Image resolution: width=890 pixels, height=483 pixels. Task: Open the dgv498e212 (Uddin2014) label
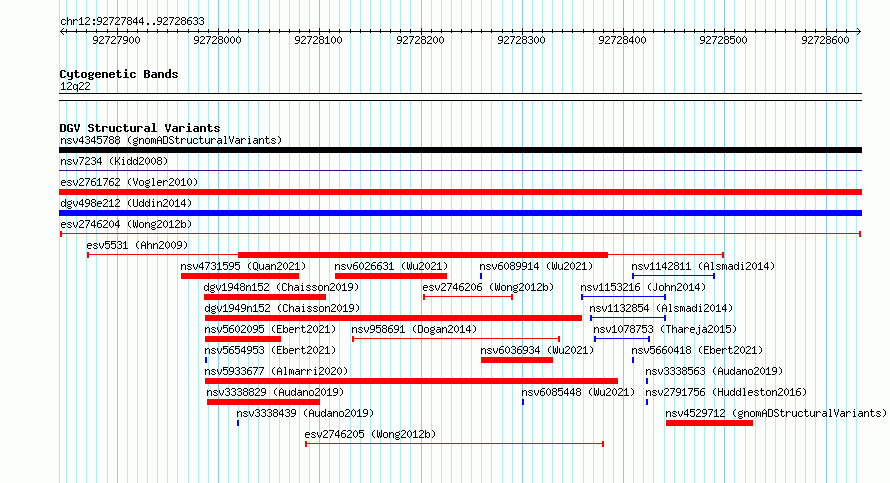tap(126, 203)
